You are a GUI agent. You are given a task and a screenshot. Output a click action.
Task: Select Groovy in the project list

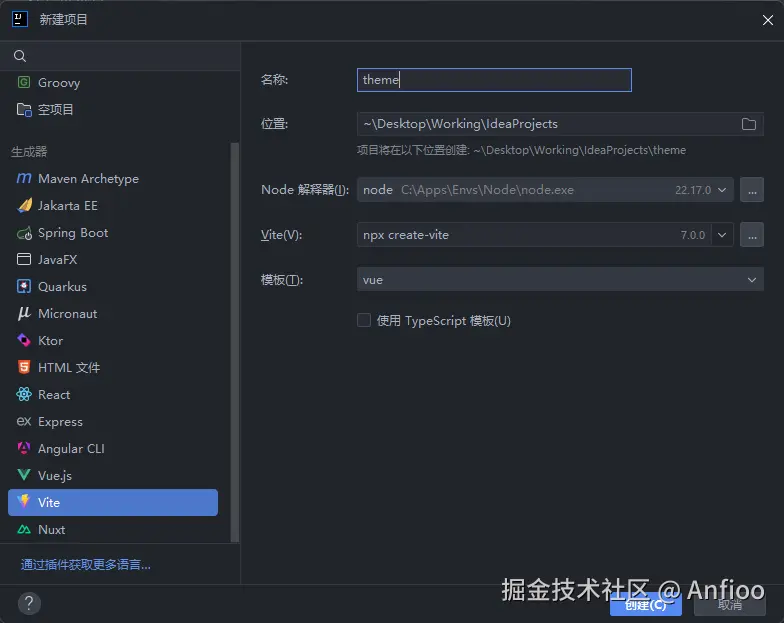(x=59, y=82)
